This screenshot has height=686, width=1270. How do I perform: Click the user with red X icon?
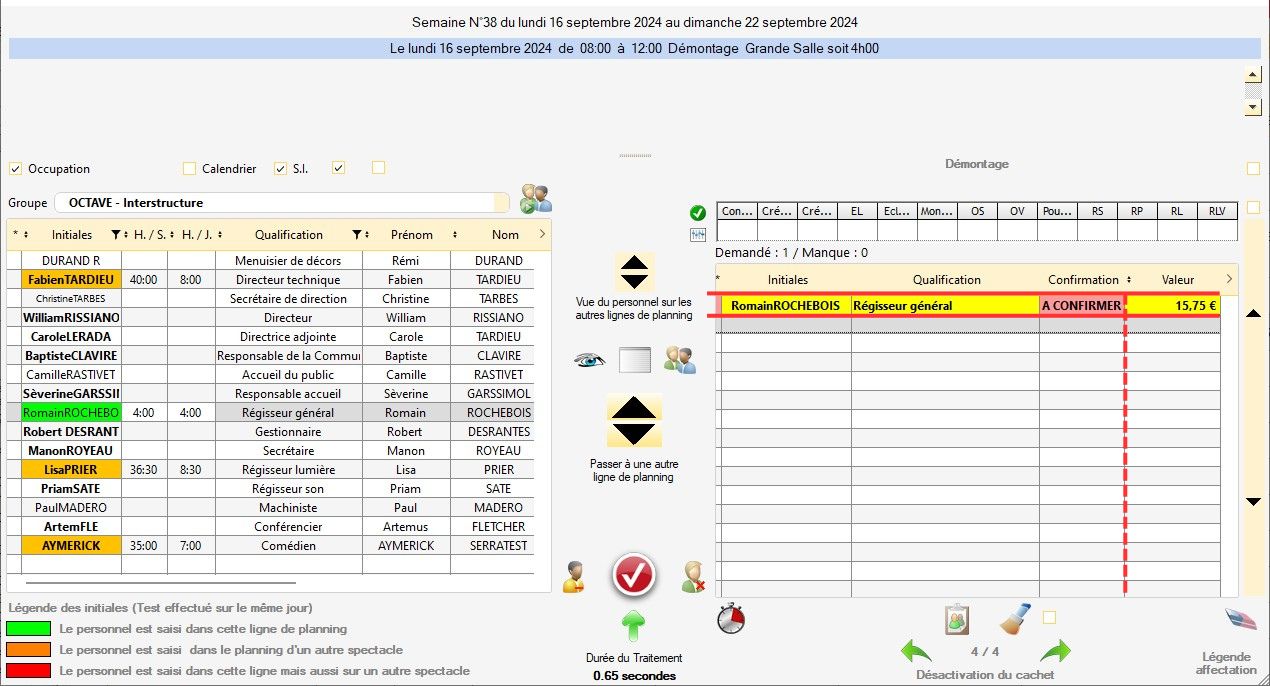coord(693,577)
